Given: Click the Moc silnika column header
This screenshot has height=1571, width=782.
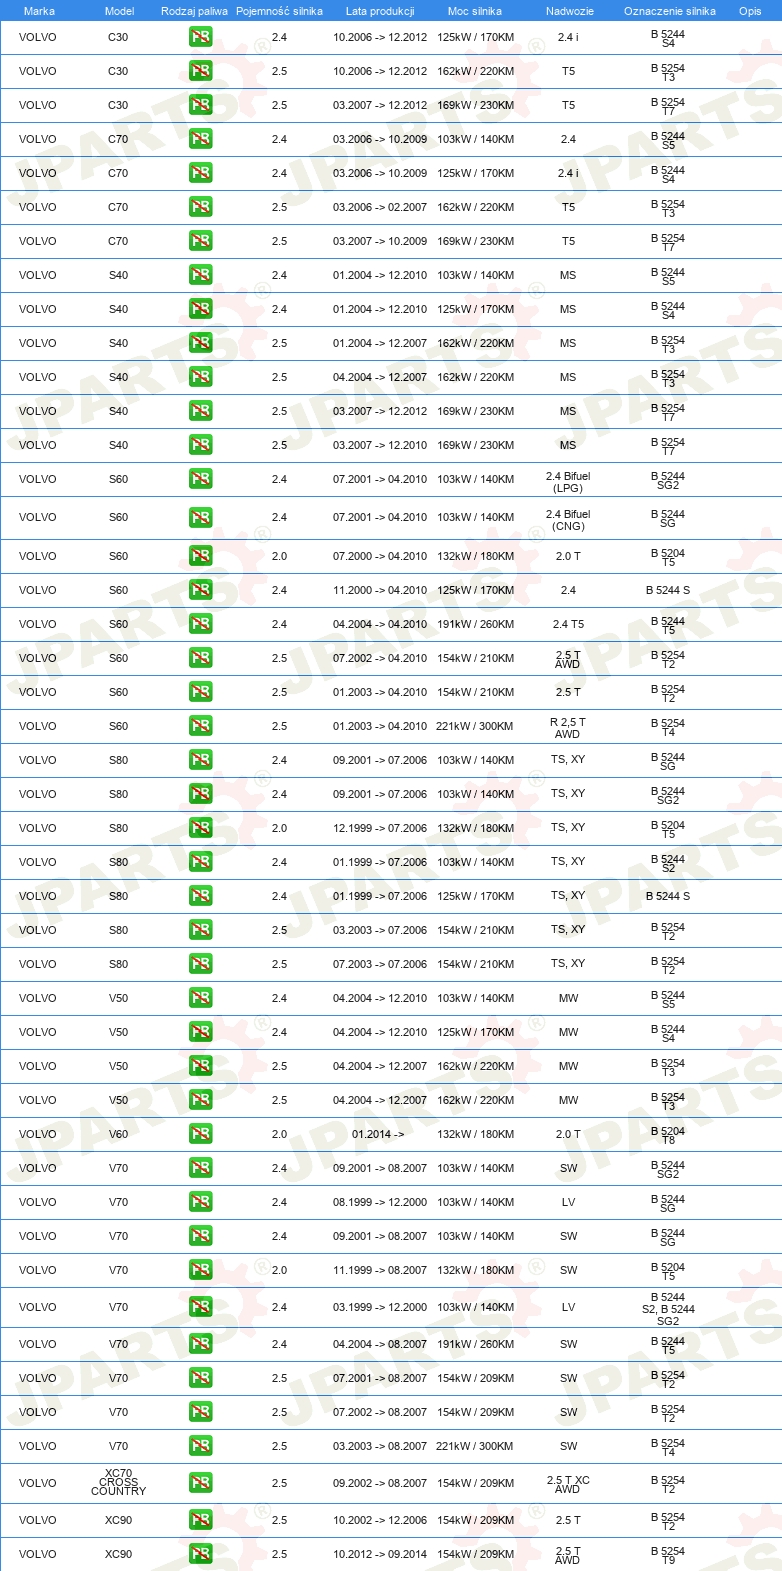Looking at the screenshot, I should coord(475,11).
